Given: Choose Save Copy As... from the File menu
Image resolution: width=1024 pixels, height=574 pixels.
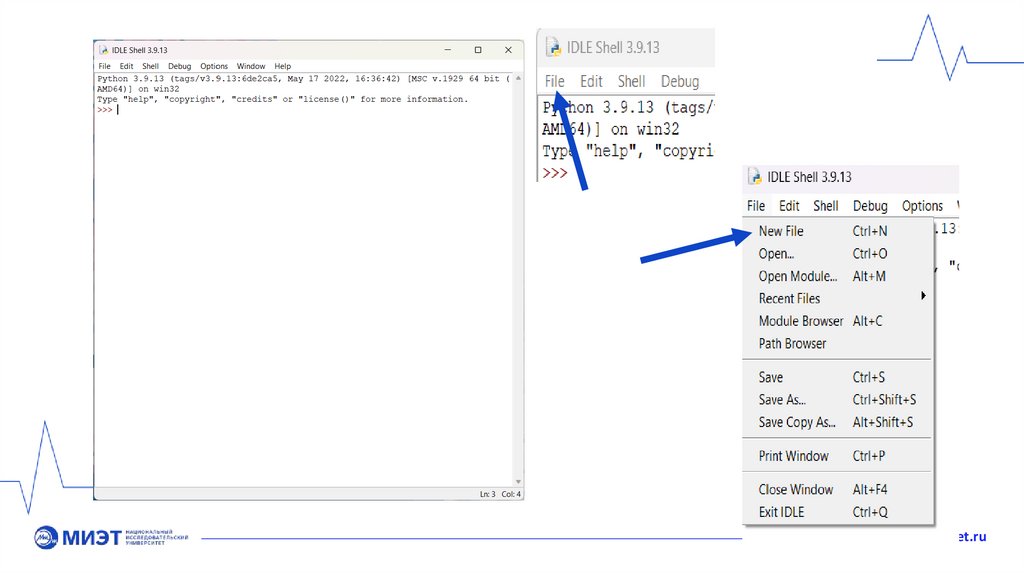Looking at the screenshot, I should click(x=838, y=422).
